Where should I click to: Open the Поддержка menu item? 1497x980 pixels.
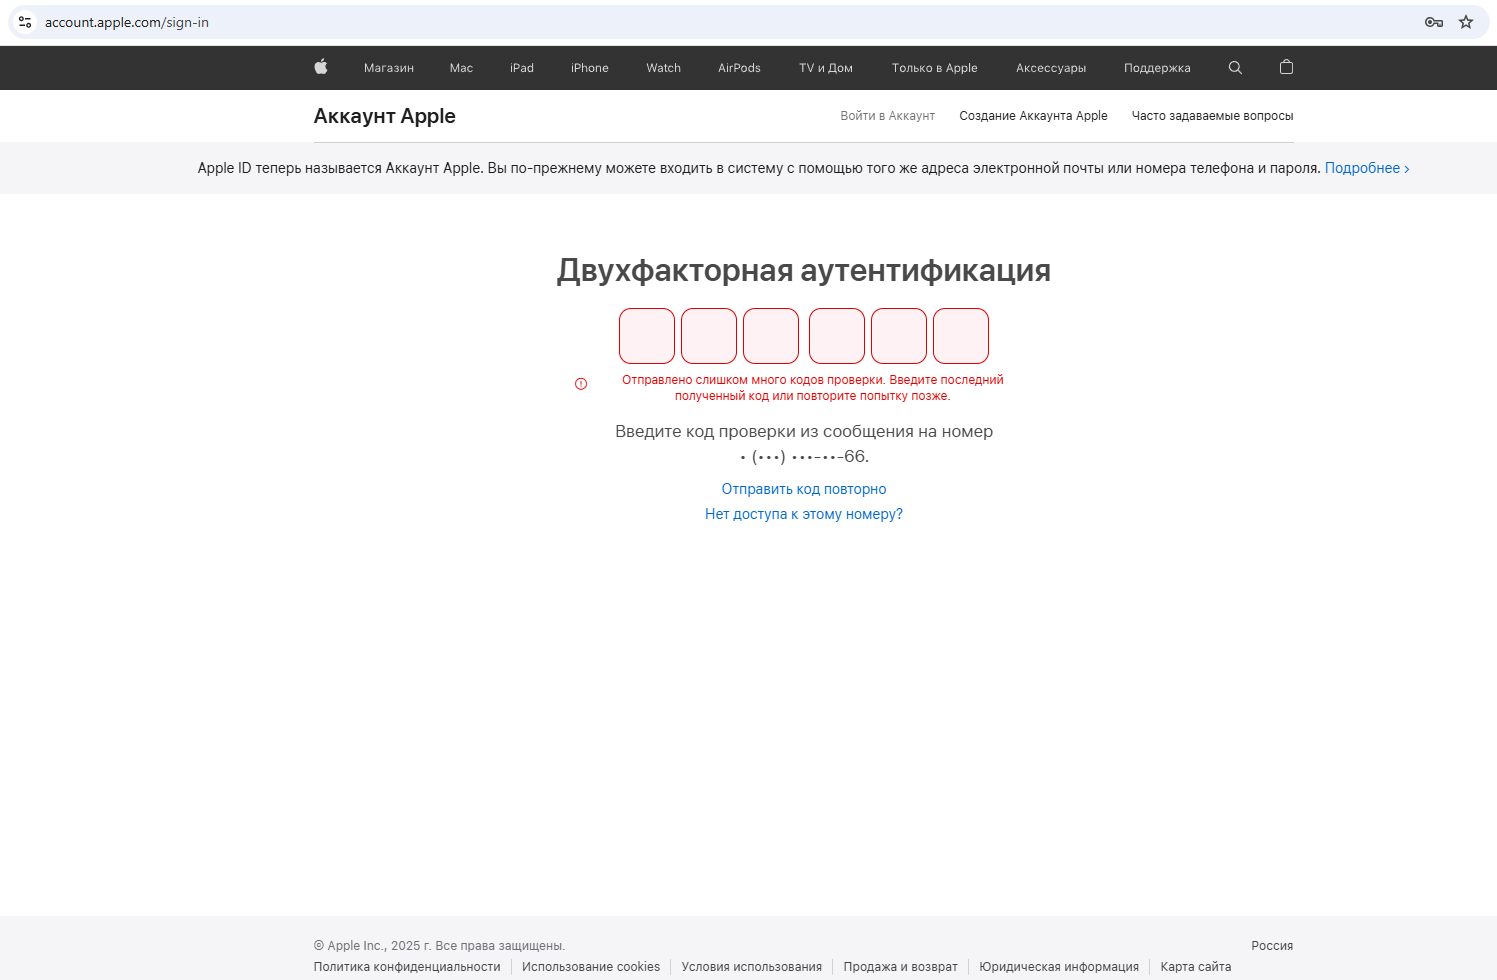tap(1157, 68)
